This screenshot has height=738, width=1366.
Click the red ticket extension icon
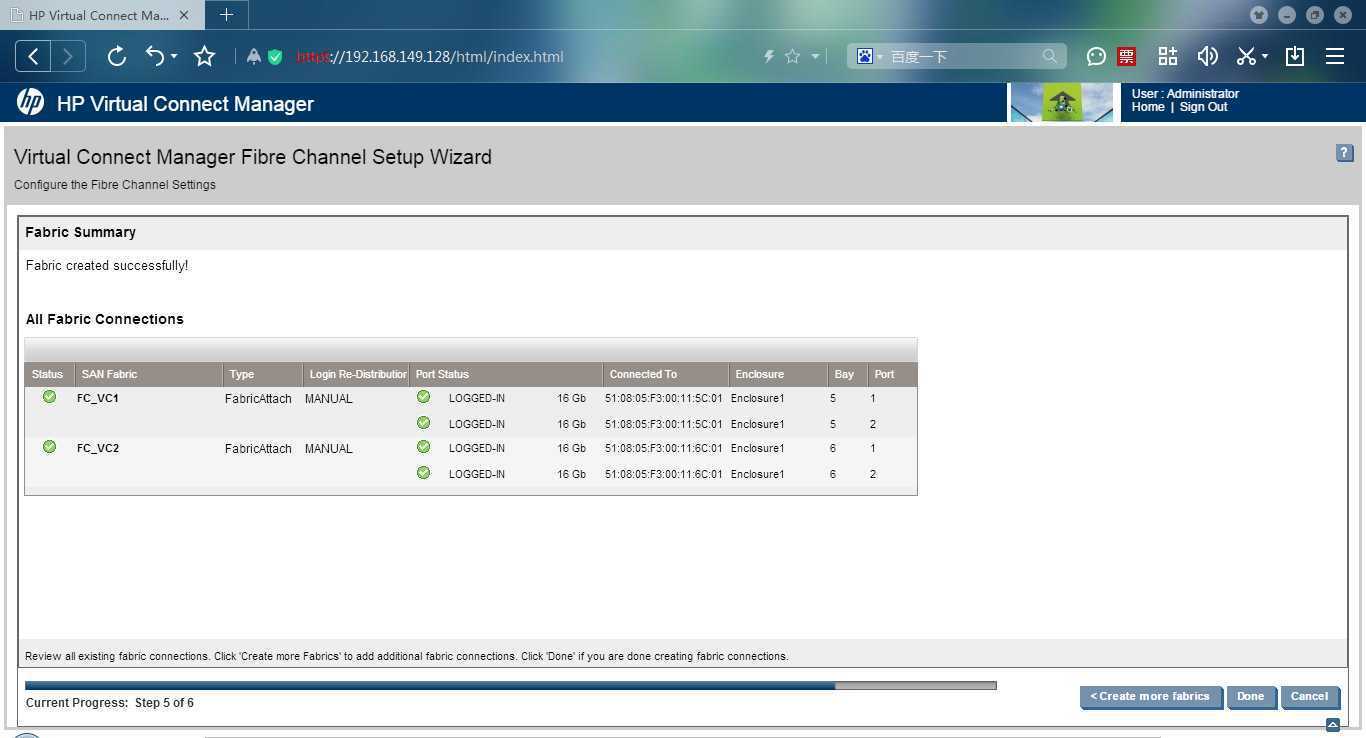click(x=1127, y=56)
